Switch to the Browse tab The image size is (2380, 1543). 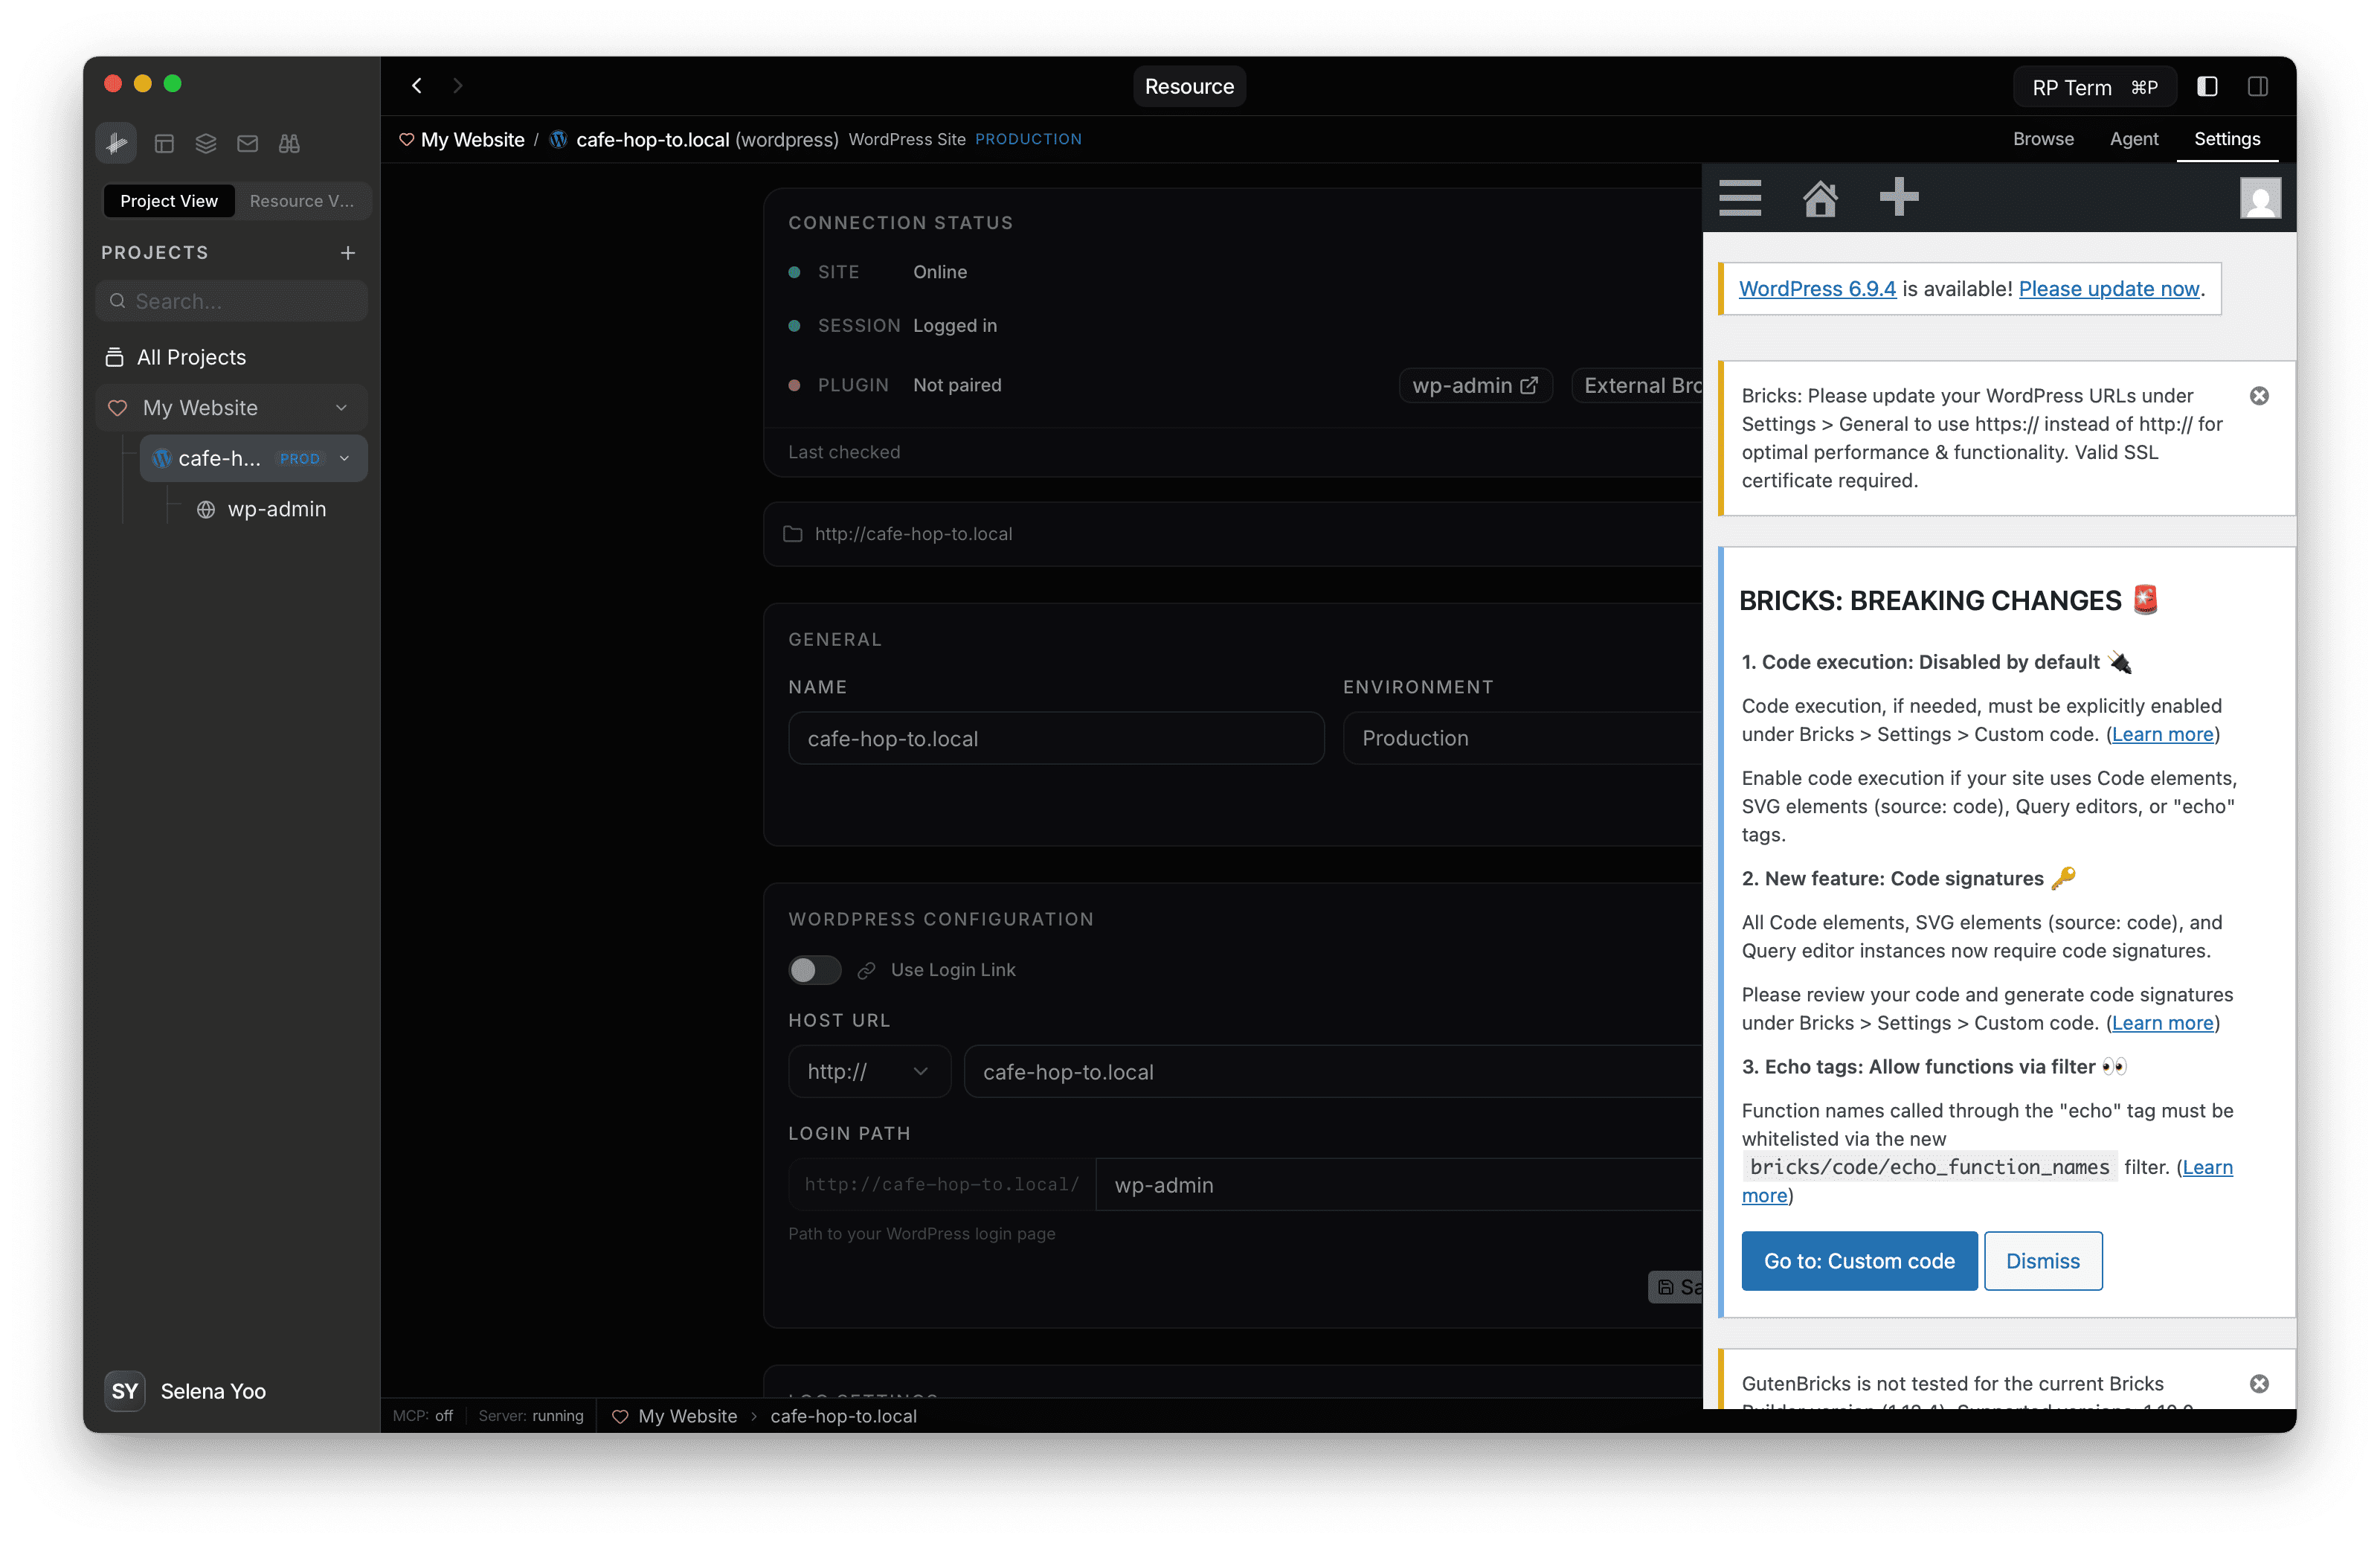click(2043, 139)
